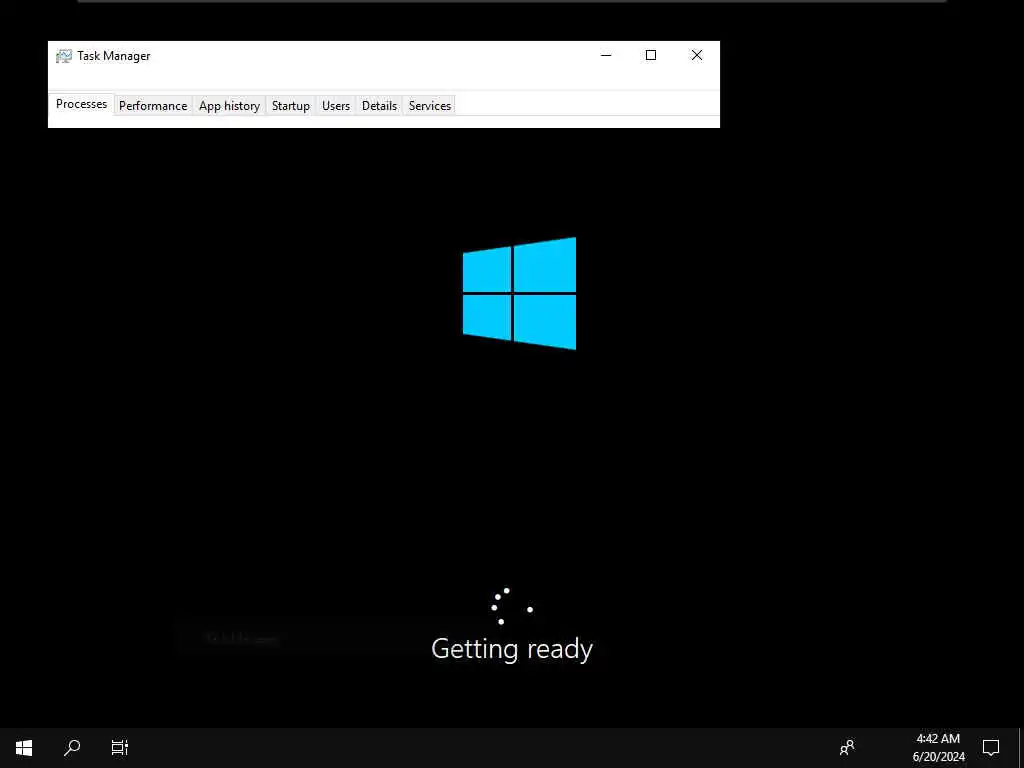Minimize the Task Manager window

coord(606,56)
